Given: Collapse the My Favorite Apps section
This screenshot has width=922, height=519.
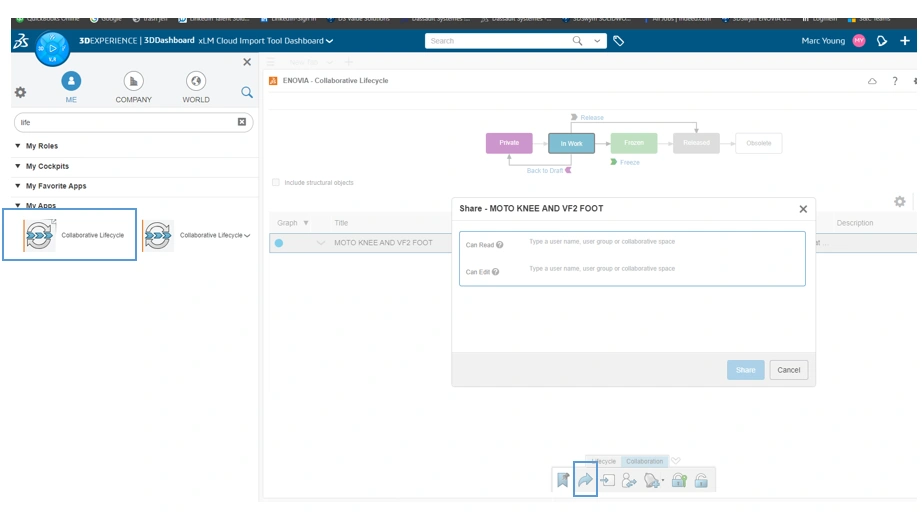Looking at the screenshot, I should (x=18, y=186).
